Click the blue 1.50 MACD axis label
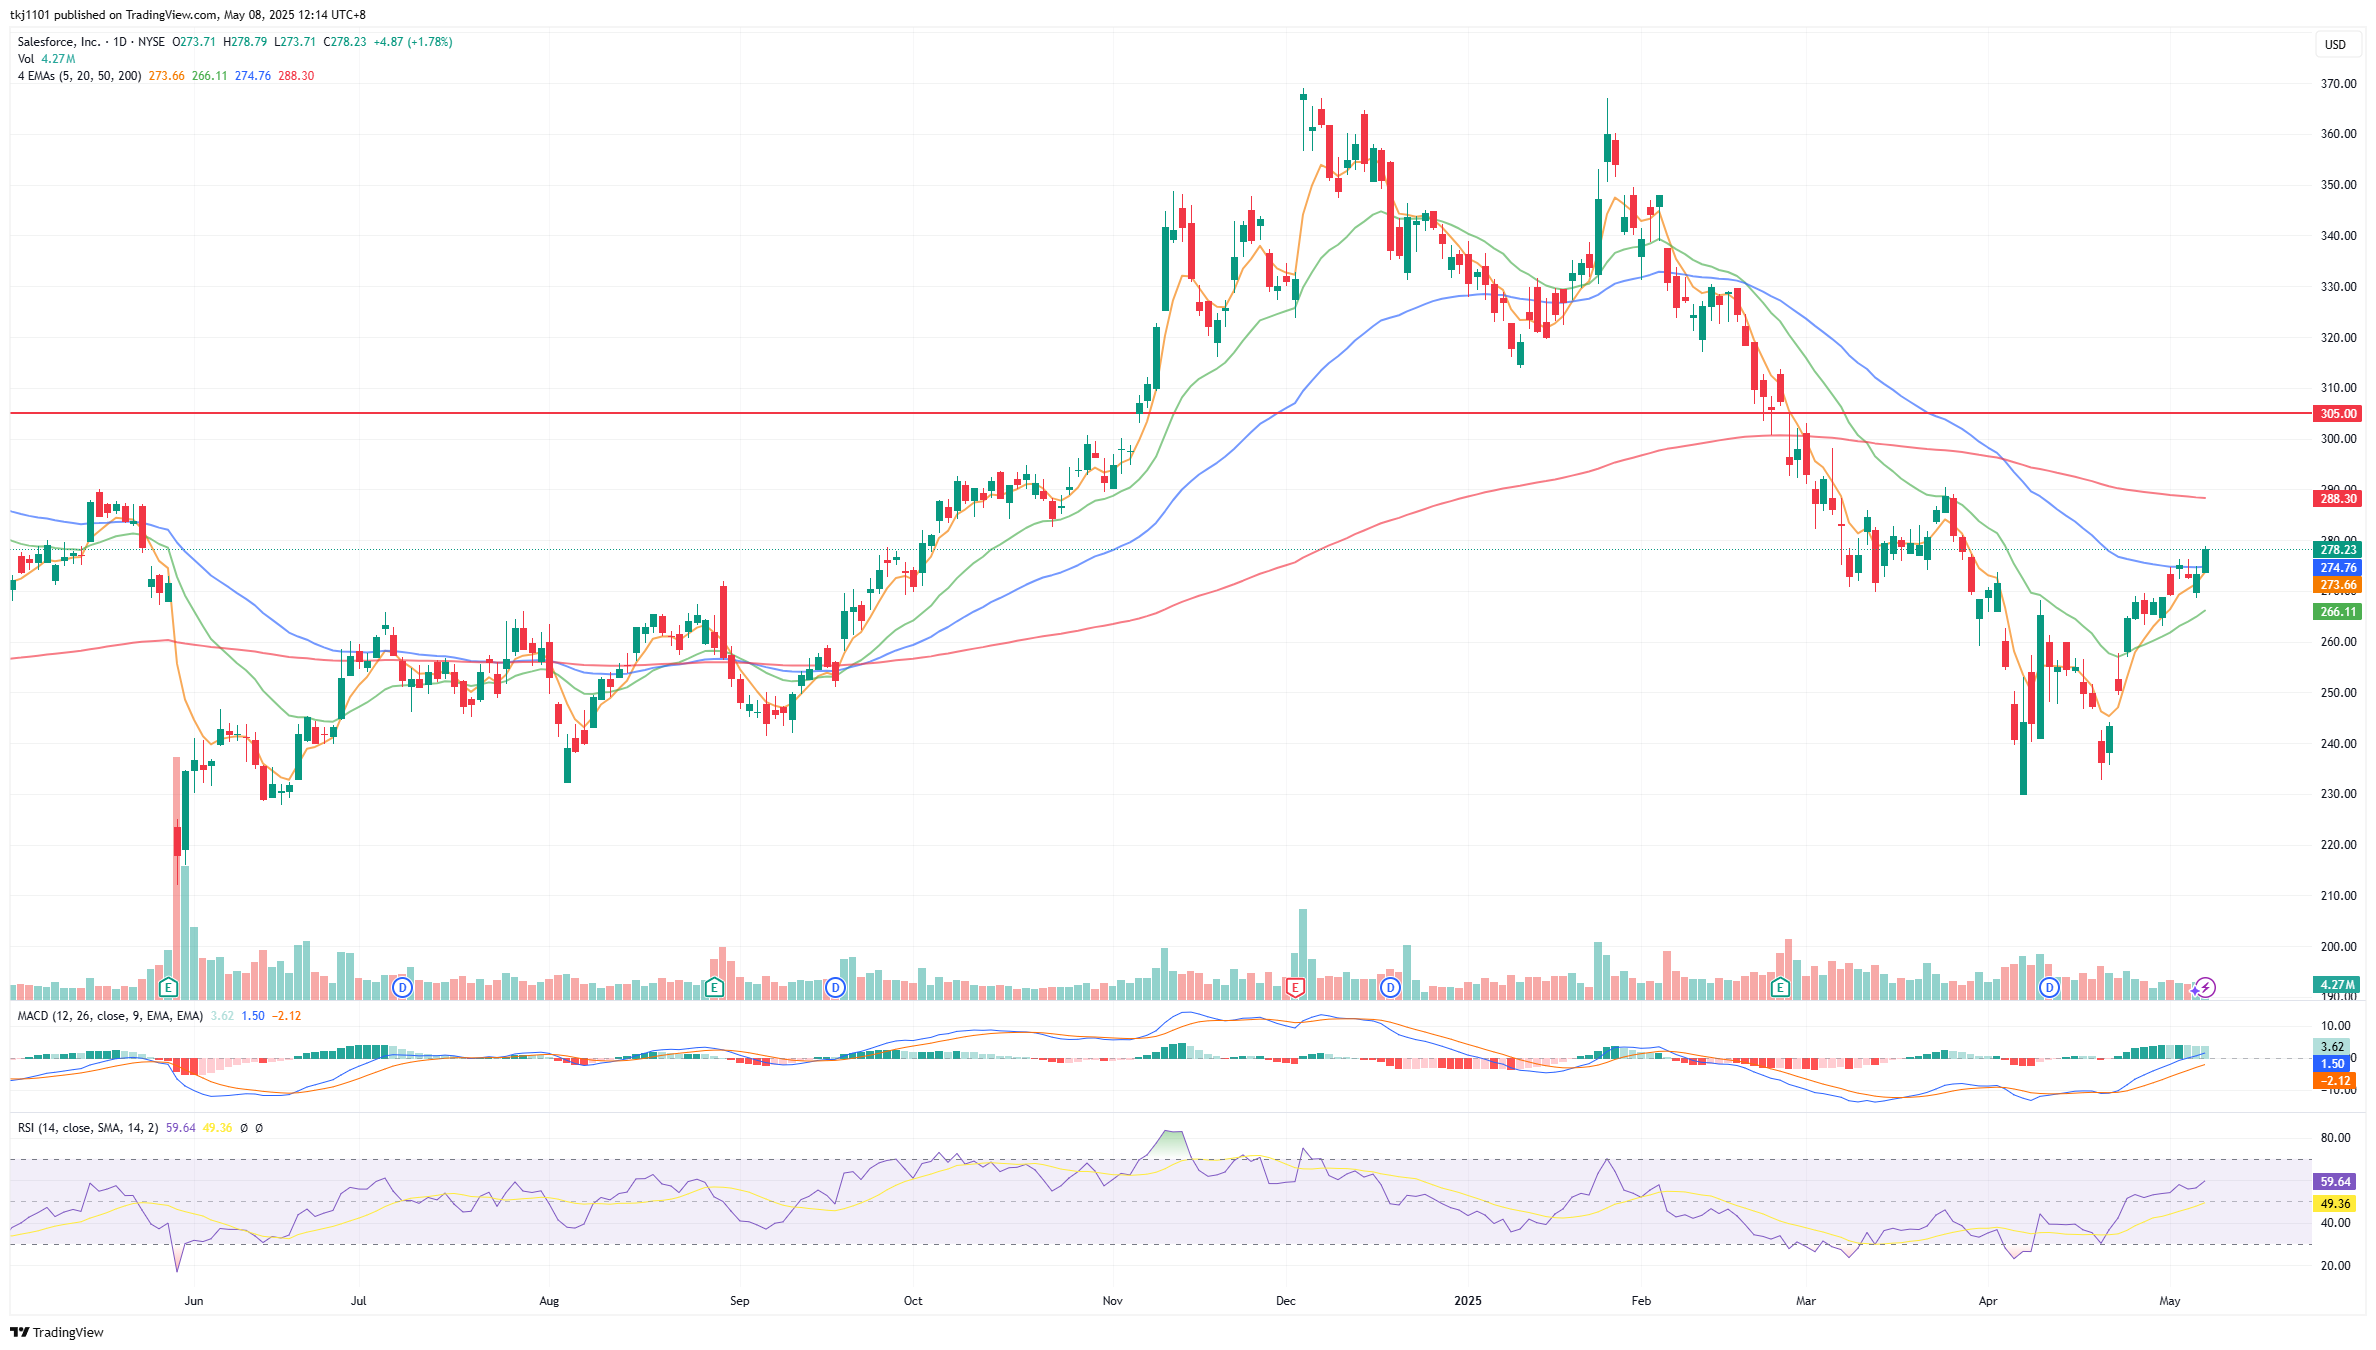The height and width of the screenshot is (1350, 2376). pos(2332,1063)
